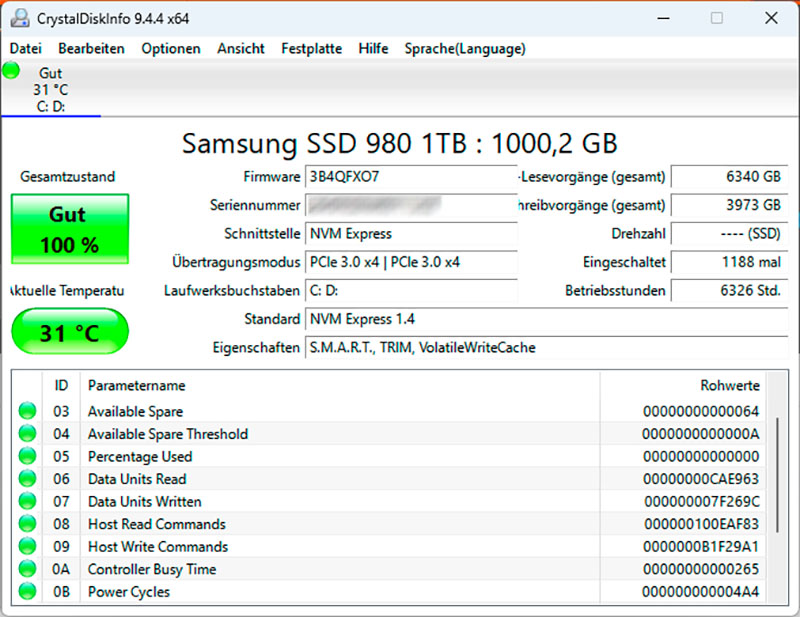The height and width of the screenshot is (617, 800).
Task: Click the blurred Seriennummer field
Action: (x=410, y=206)
